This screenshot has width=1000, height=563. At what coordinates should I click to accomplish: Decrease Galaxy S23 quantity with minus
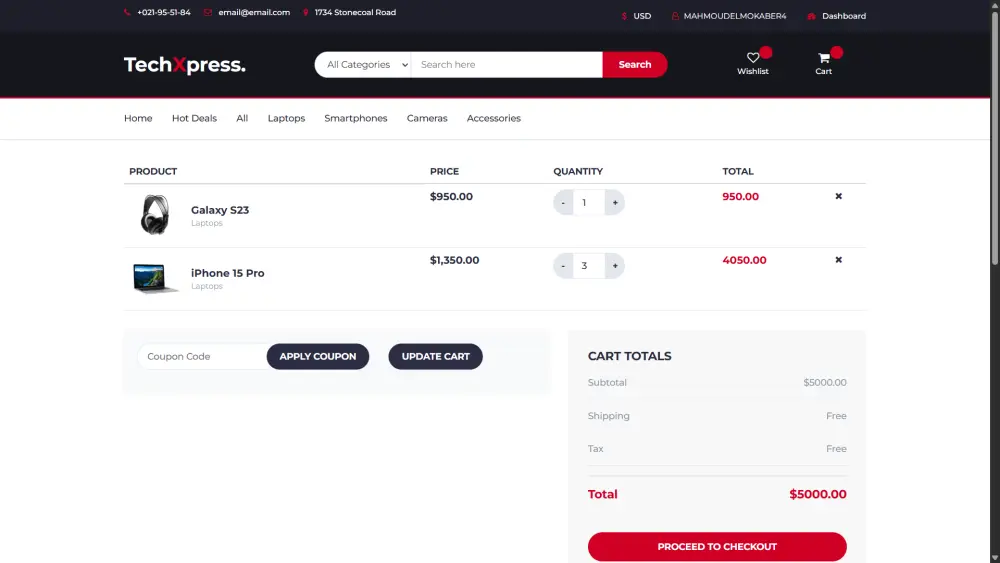(563, 203)
